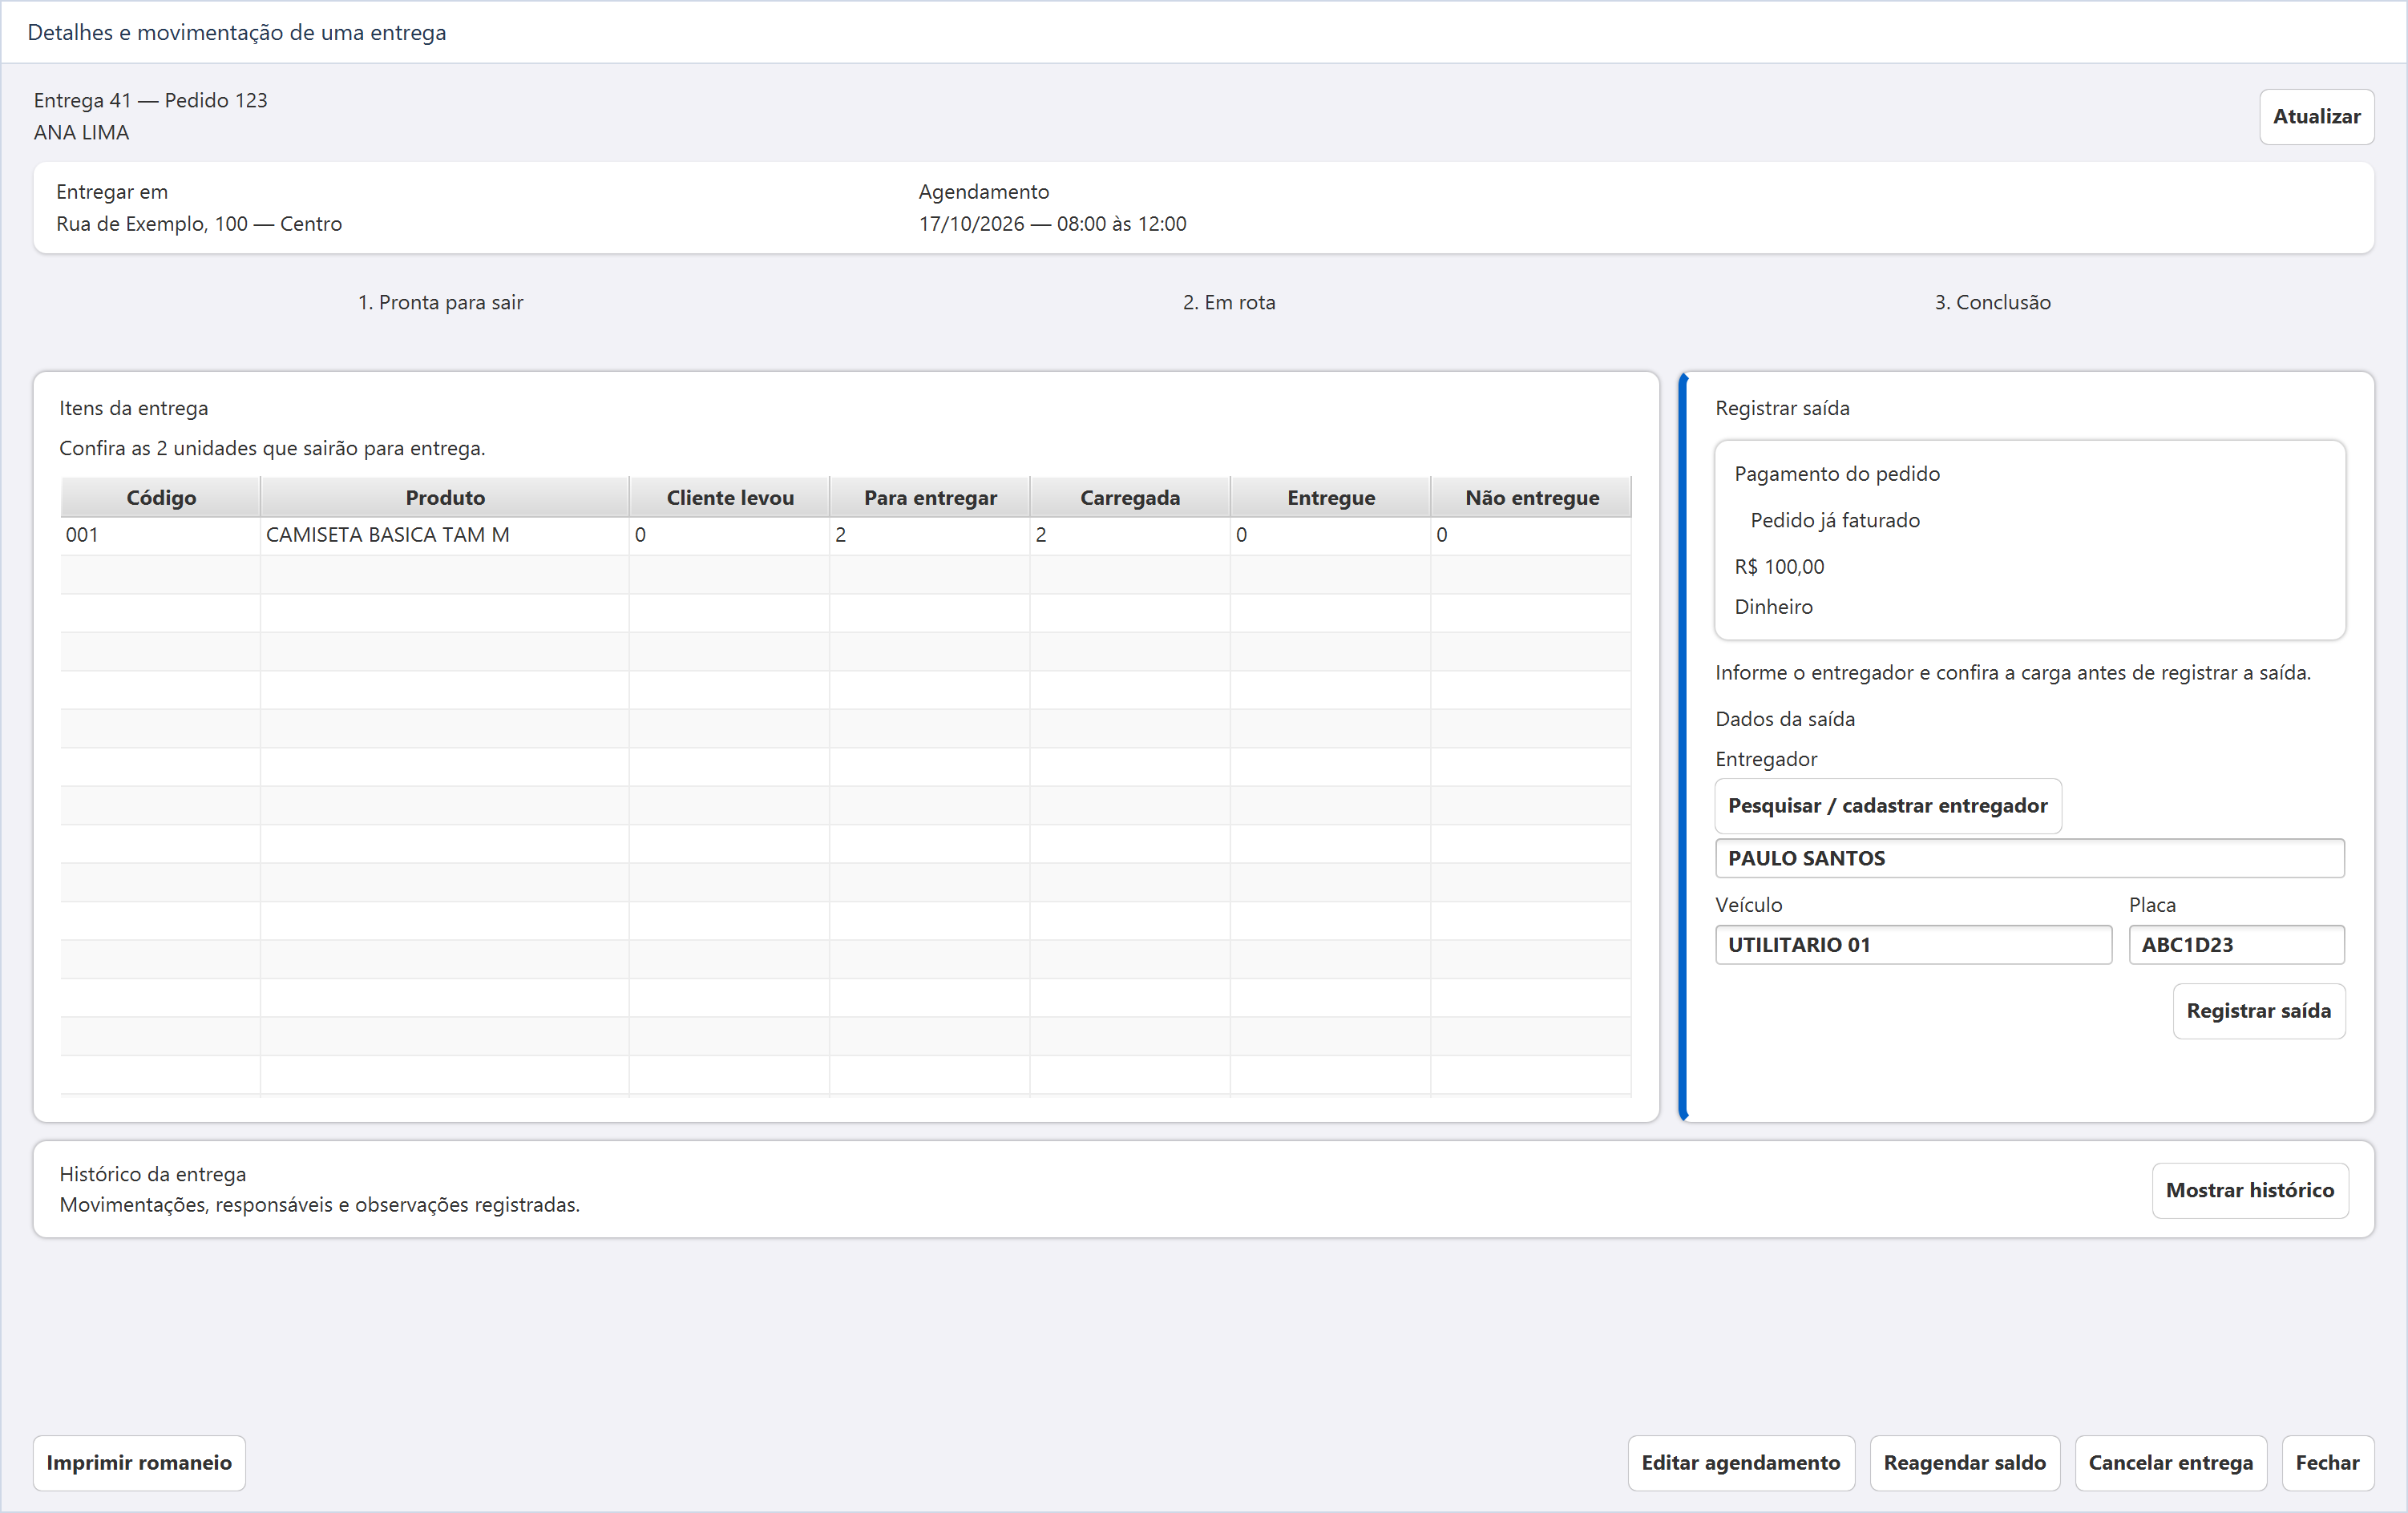The image size is (2408, 1513).
Task: Focus the Entregador field with PAULO SANTOS
Action: coord(2029,859)
